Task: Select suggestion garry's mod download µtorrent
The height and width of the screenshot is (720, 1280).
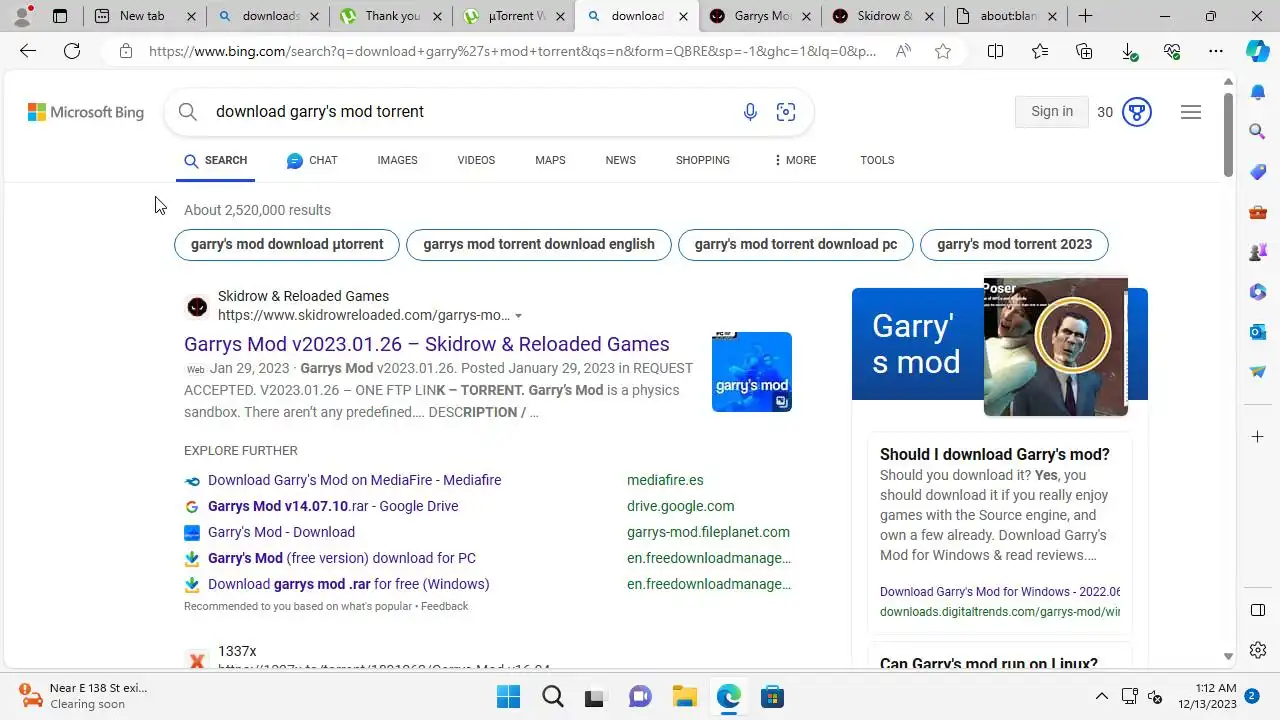Action: coord(287,244)
